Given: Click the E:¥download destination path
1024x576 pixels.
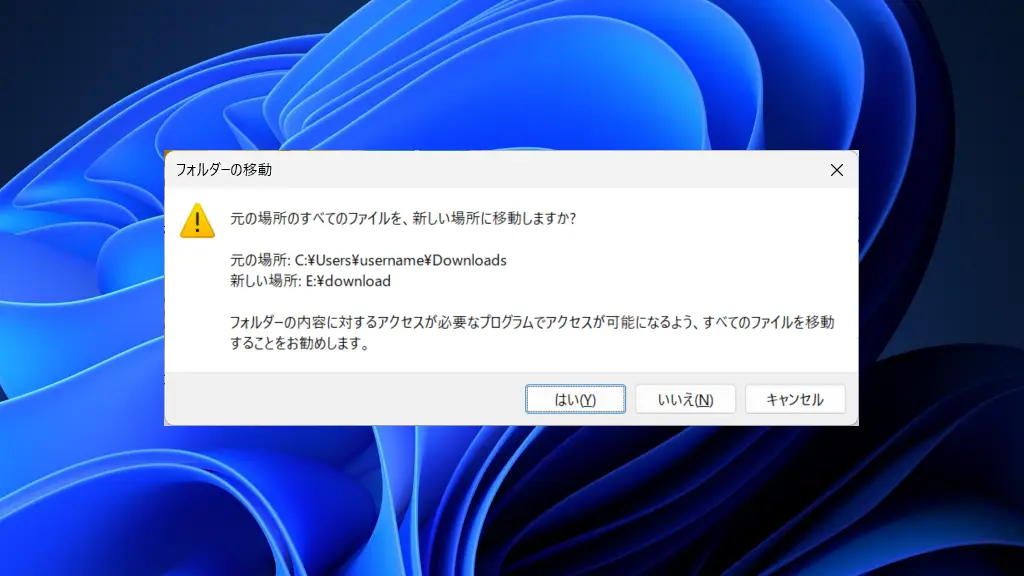Looking at the screenshot, I should pos(348,281).
